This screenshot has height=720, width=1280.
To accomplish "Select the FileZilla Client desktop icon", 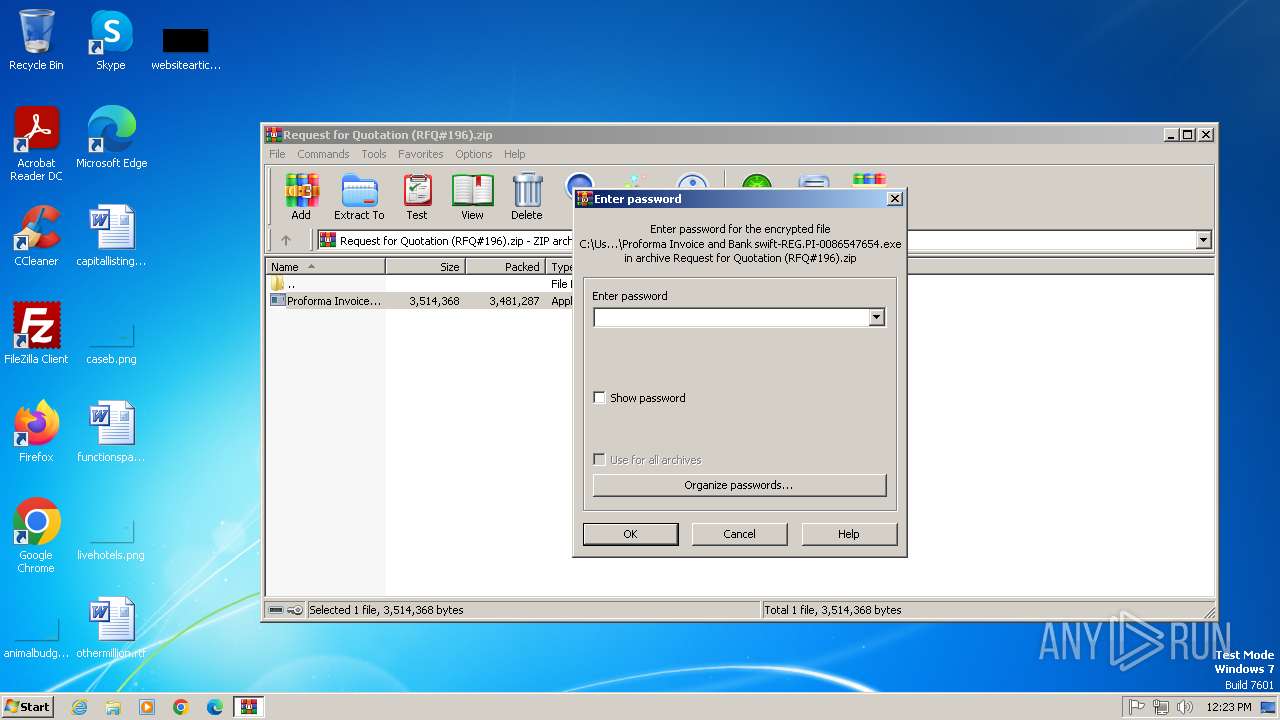I will point(36,333).
